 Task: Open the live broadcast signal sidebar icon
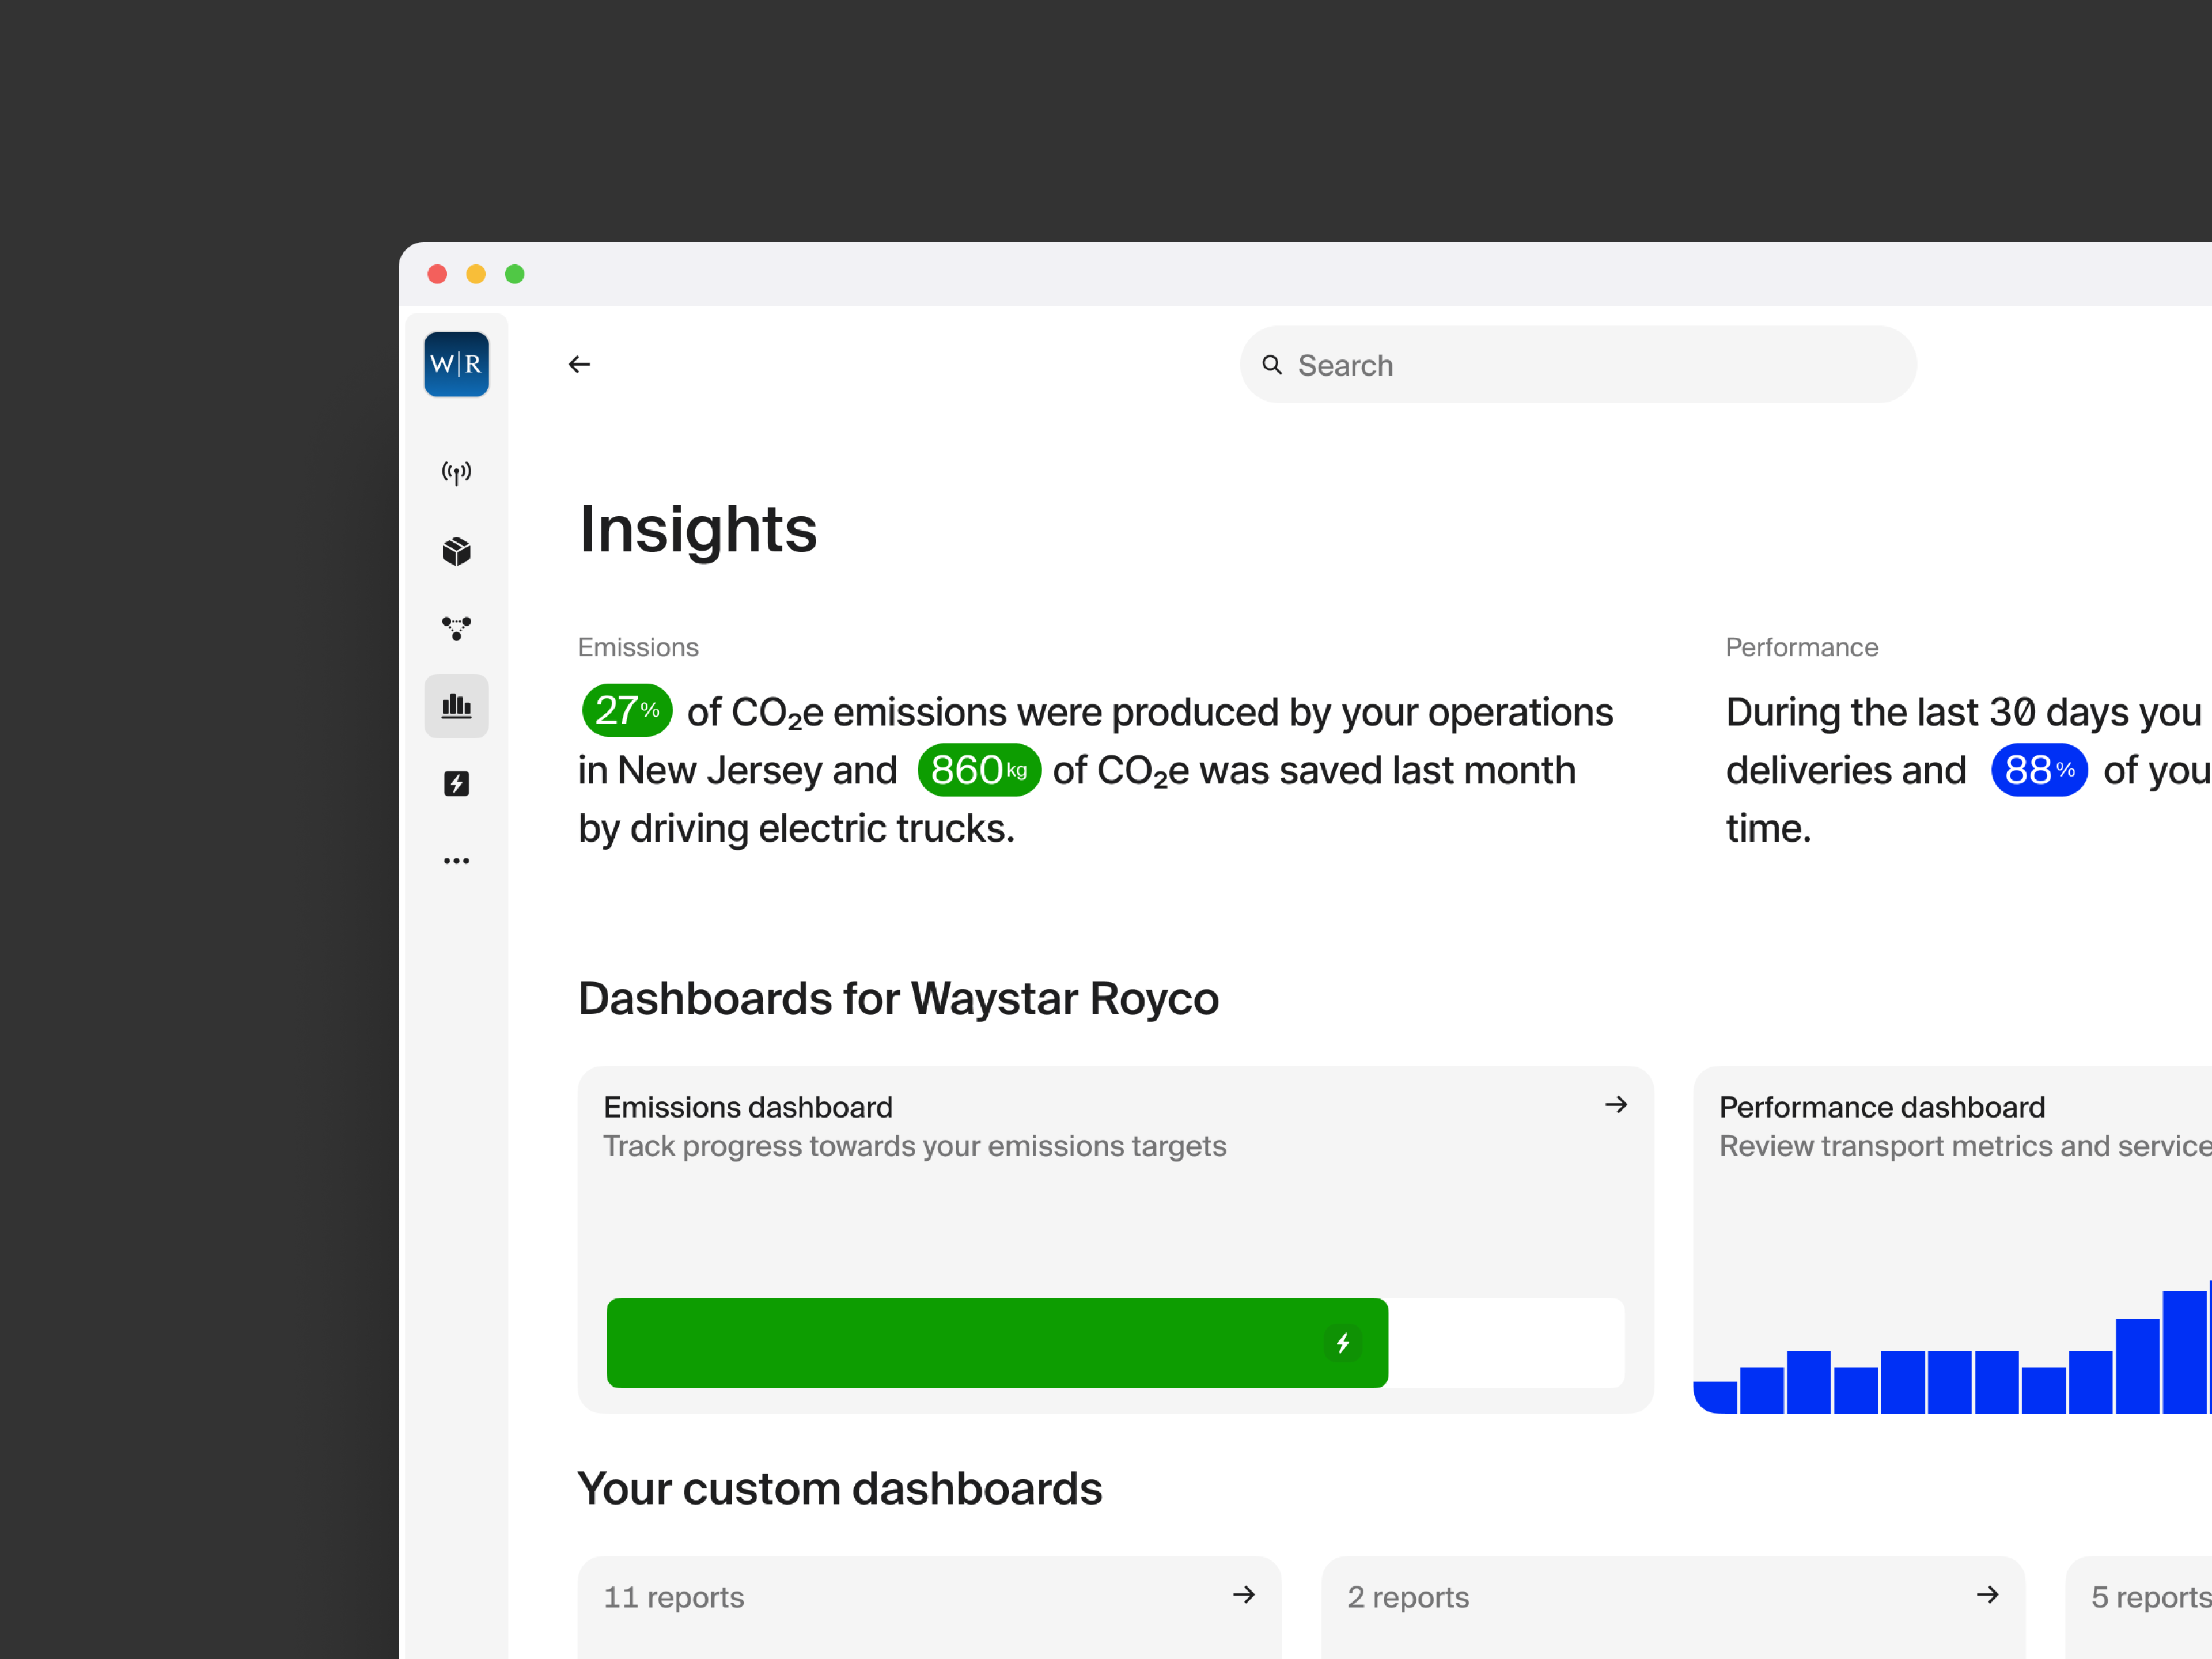456,472
